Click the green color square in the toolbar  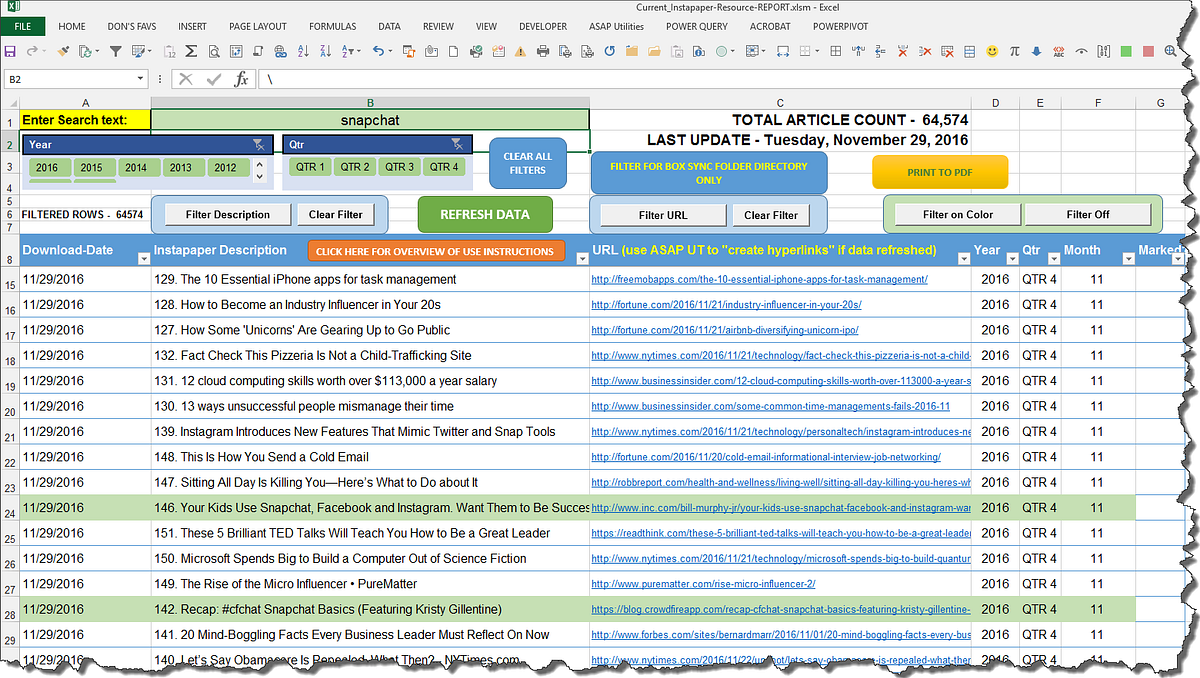pos(1127,51)
